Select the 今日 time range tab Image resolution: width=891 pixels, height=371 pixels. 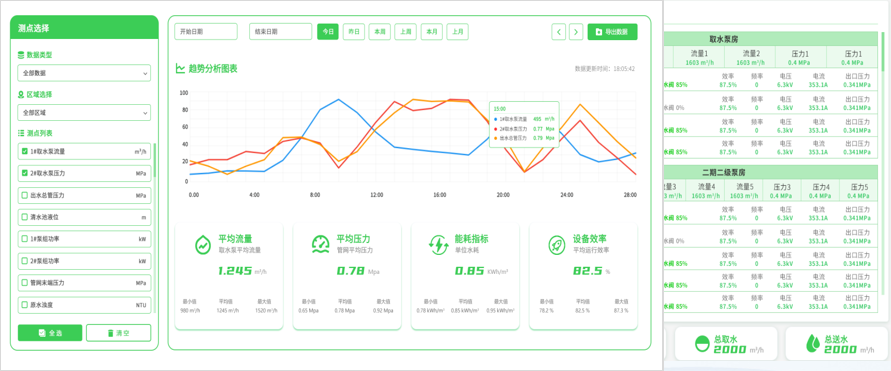(328, 32)
